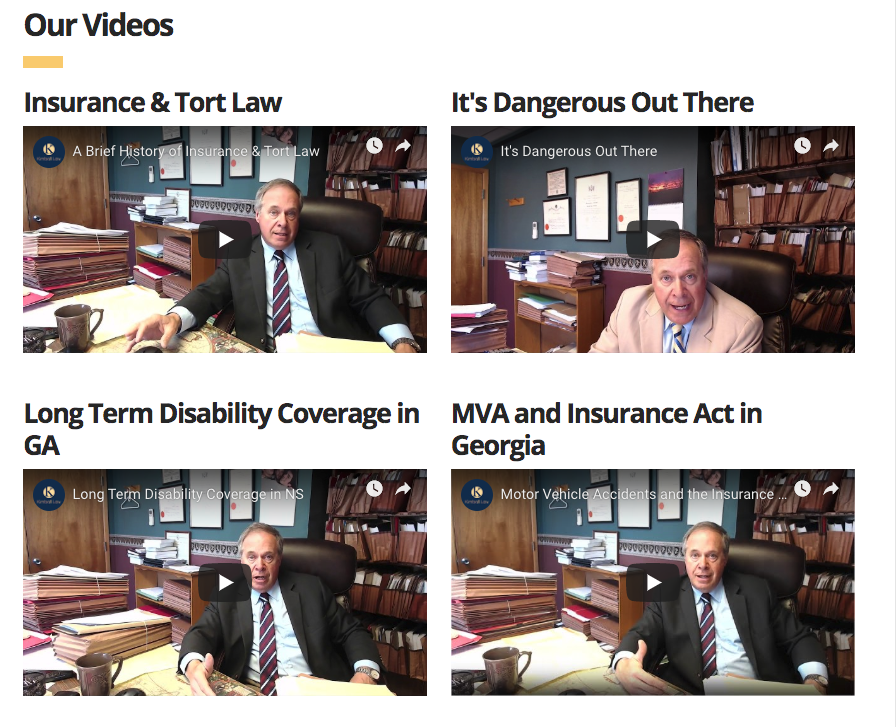Open Kimball Law channel logo on Motor Vehicle video
This screenshot has height=727, width=896.
tap(477, 494)
